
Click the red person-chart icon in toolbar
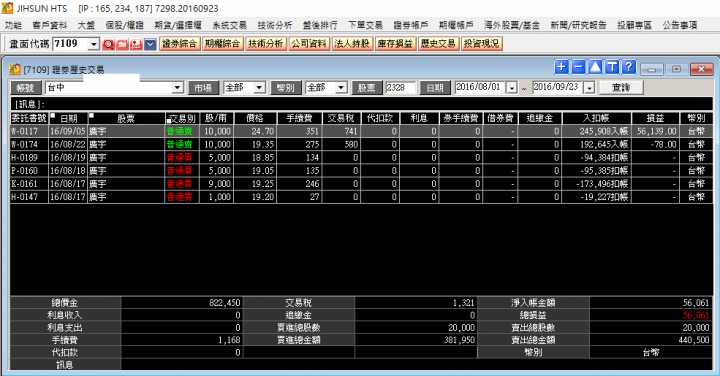coord(136,44)
